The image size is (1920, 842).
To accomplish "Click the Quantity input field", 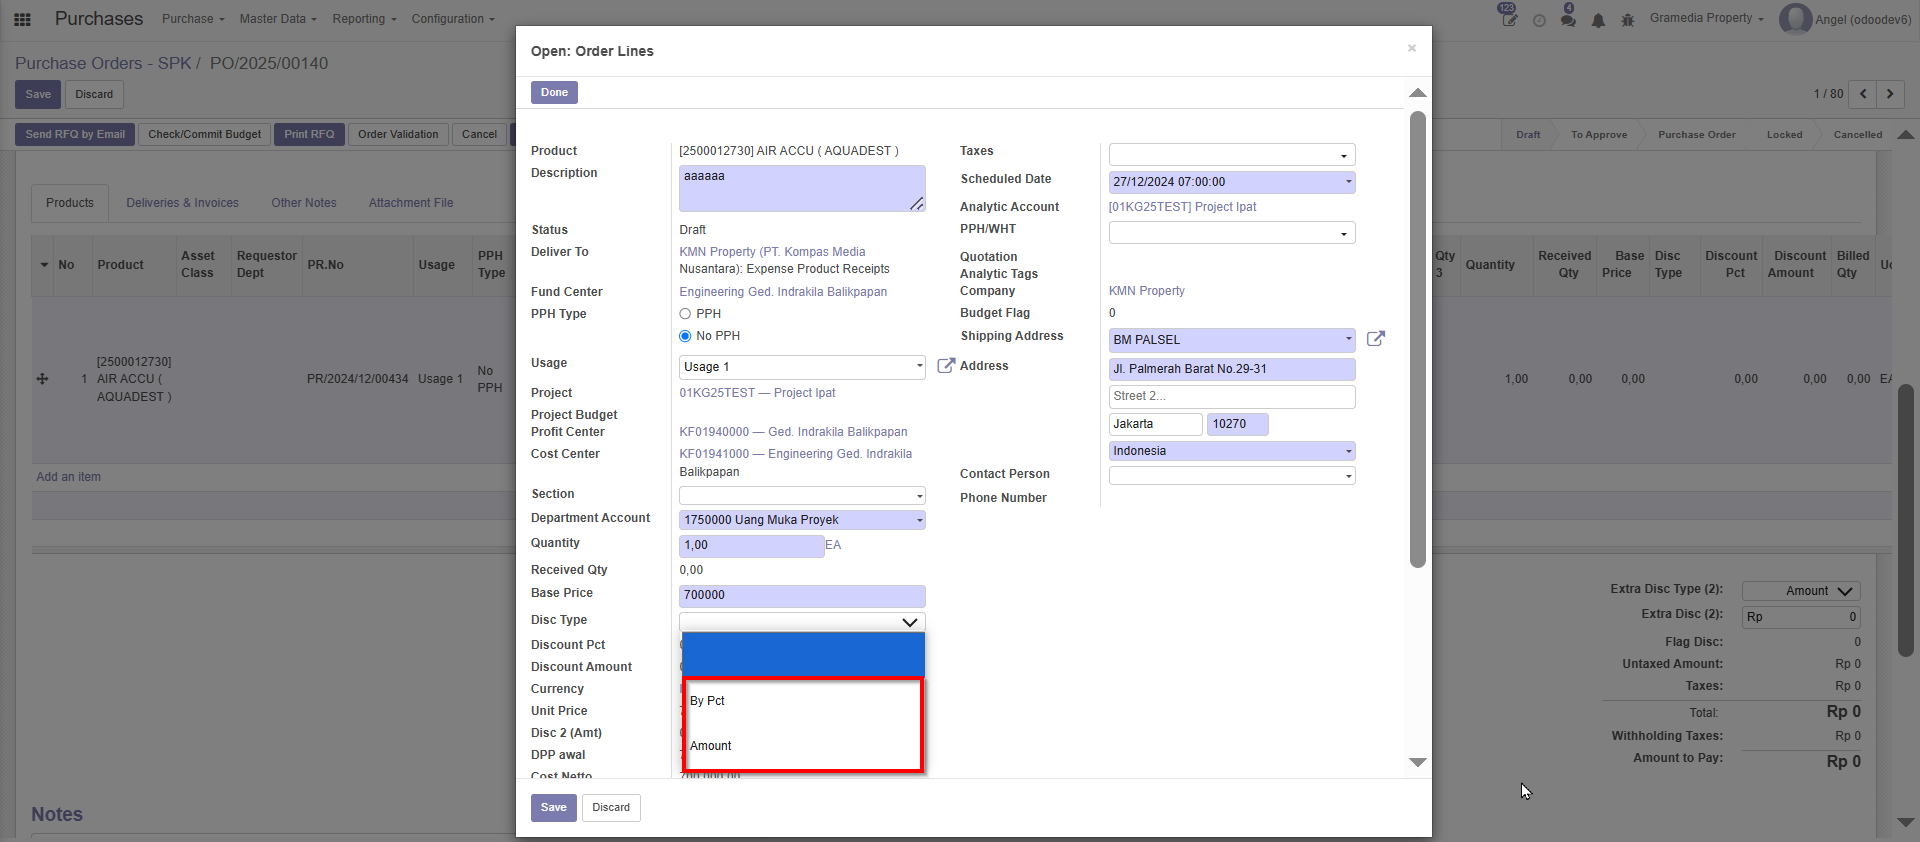I will 752,546.
